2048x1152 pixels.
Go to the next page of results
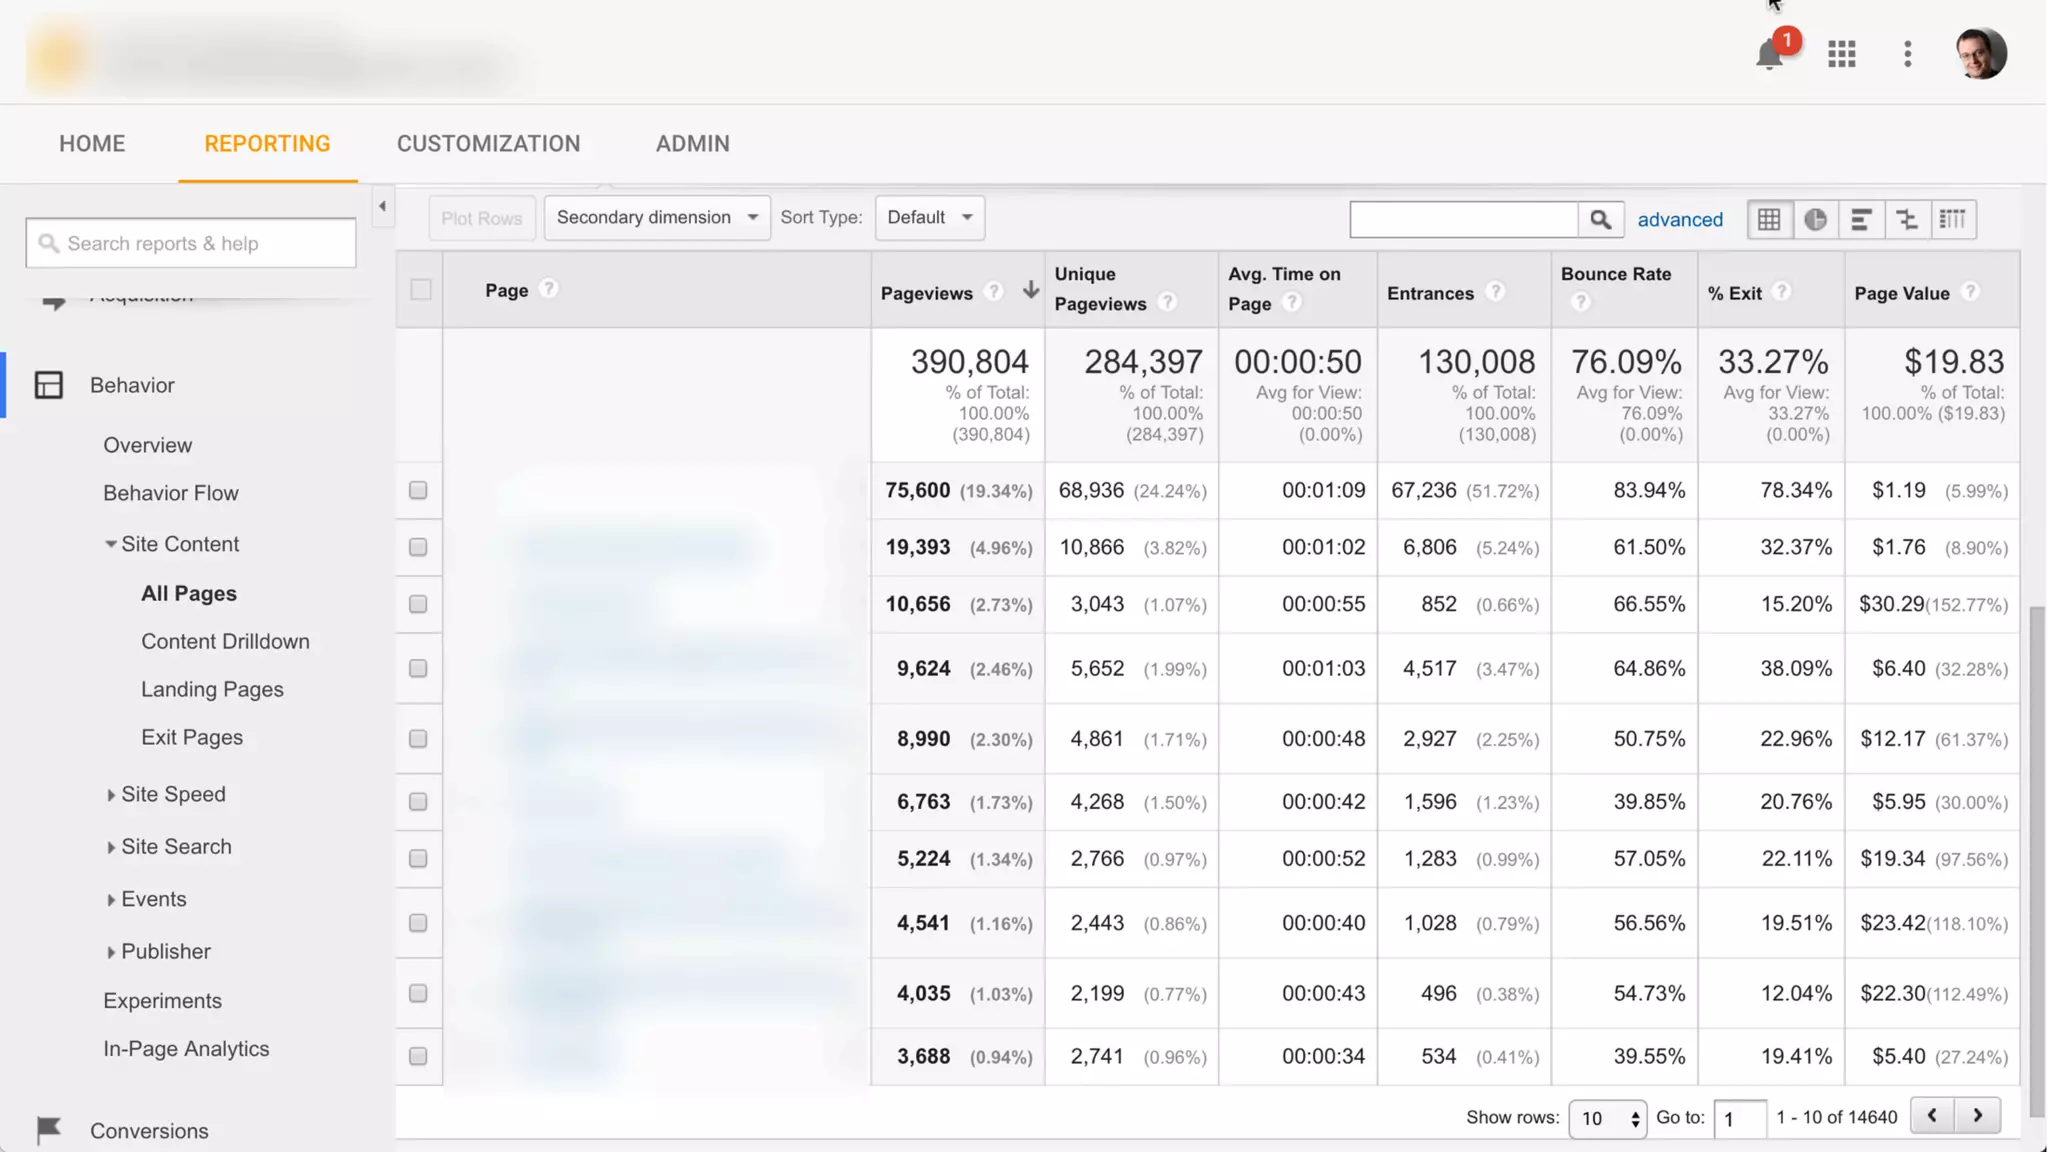tap(1977, 1115)
